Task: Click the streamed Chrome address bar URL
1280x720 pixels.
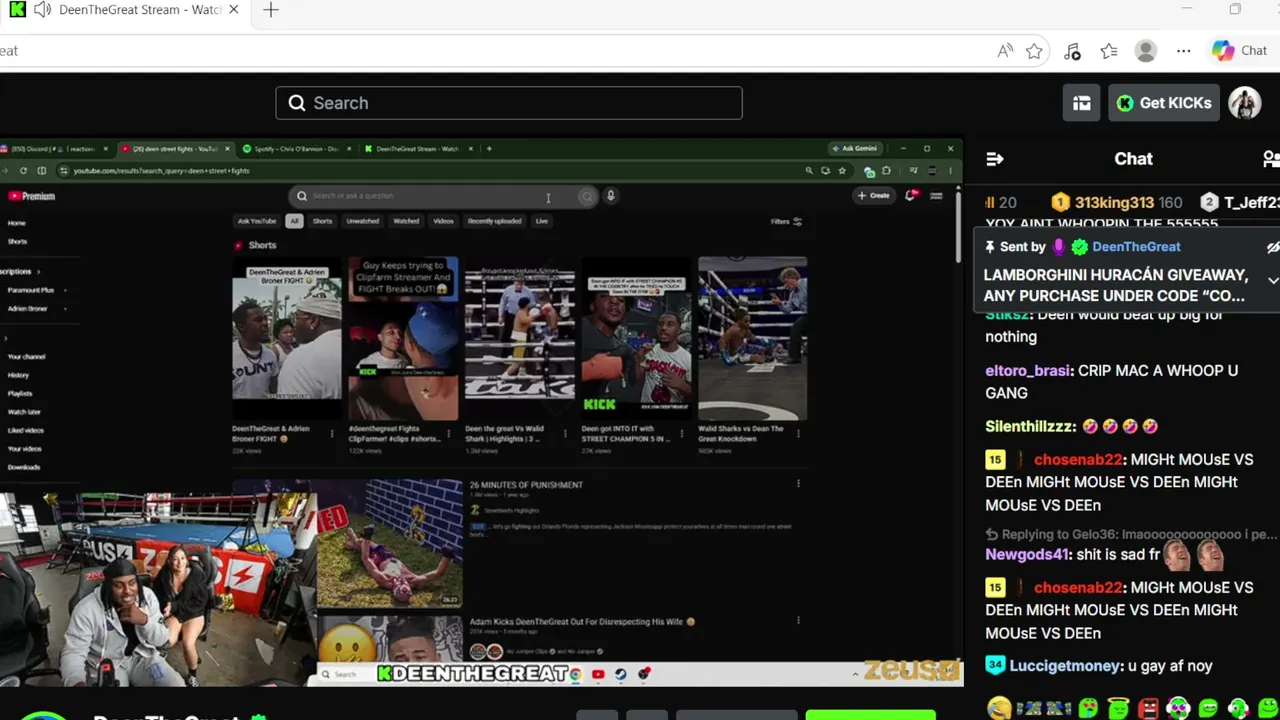Action: tap(161, 171)
